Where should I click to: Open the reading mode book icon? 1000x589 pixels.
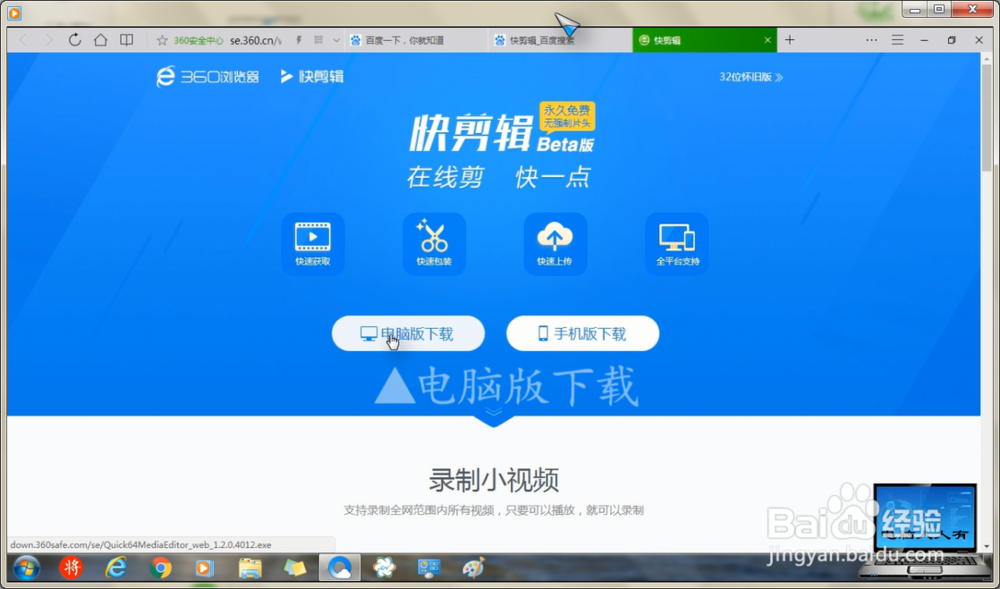[126, 40]
